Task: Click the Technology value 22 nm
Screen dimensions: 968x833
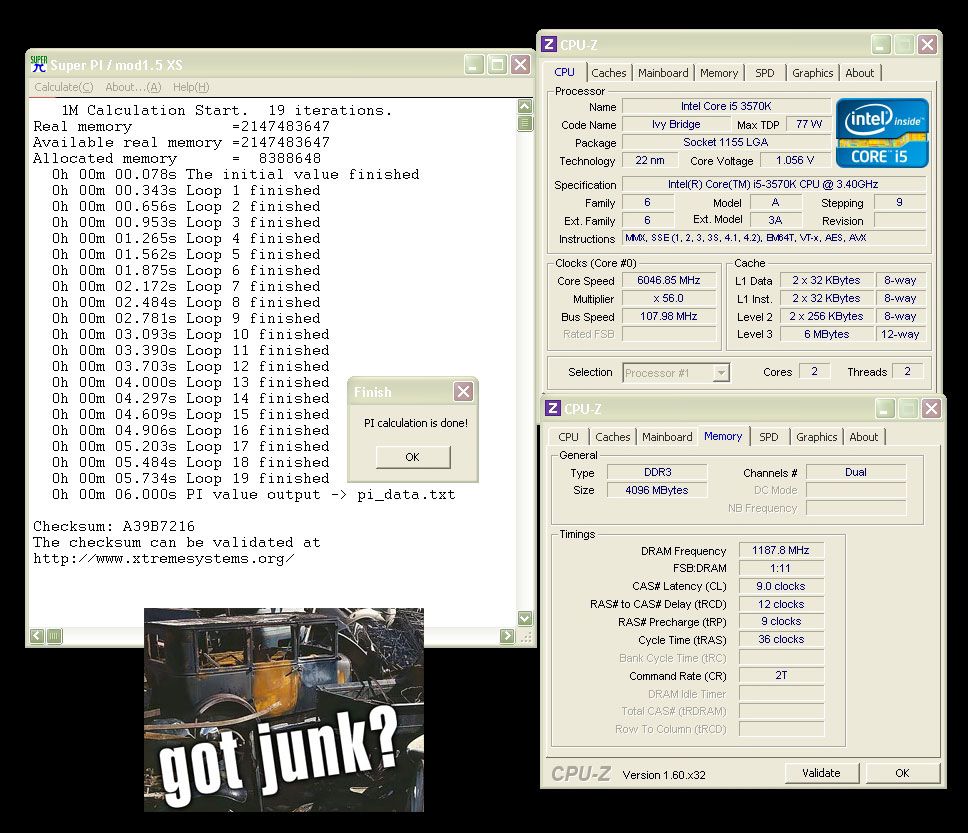Action: 650,161
